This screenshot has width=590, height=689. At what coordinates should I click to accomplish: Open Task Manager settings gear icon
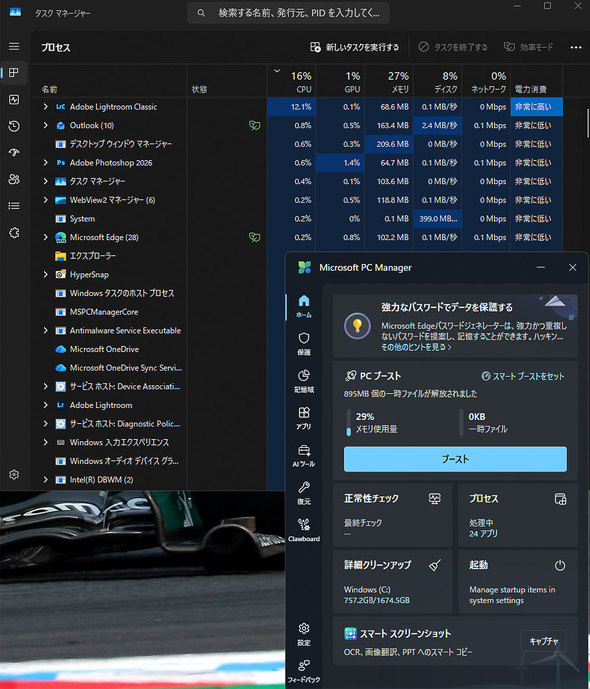(14, 475)
